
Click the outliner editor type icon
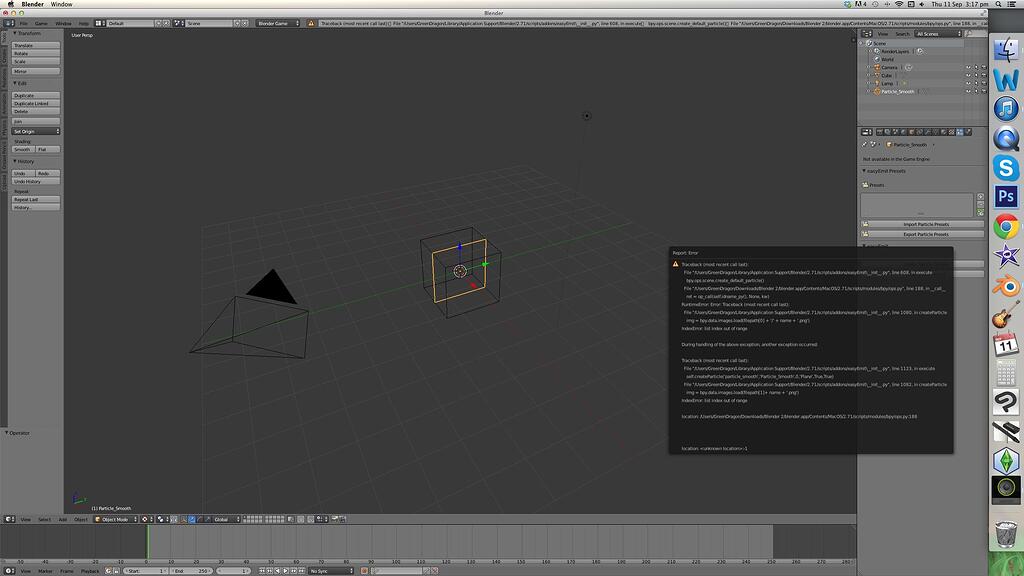867,34
